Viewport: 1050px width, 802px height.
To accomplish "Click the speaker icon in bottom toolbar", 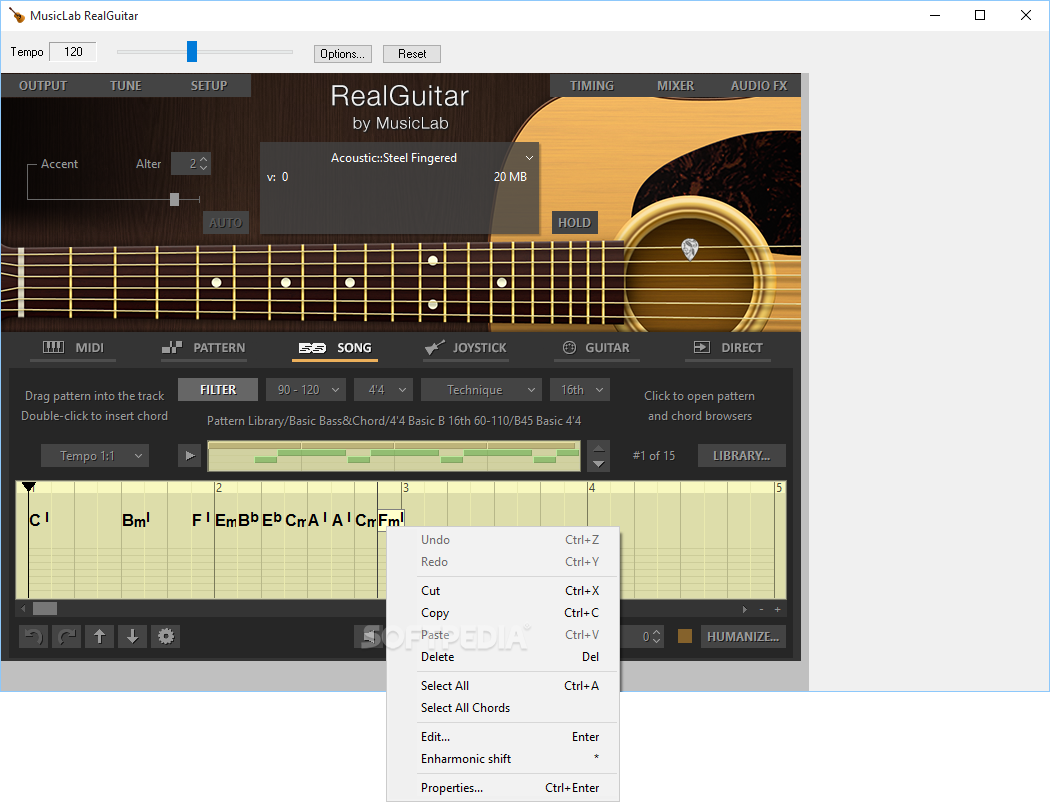I will [369, 637].
